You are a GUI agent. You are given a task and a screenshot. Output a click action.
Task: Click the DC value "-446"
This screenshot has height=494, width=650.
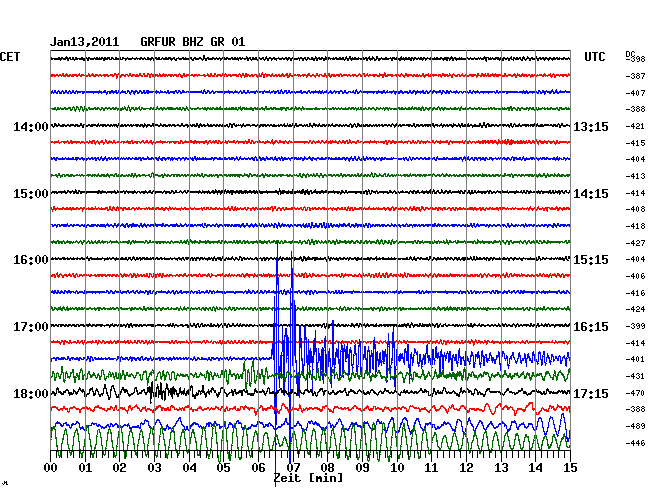point(635,443)
